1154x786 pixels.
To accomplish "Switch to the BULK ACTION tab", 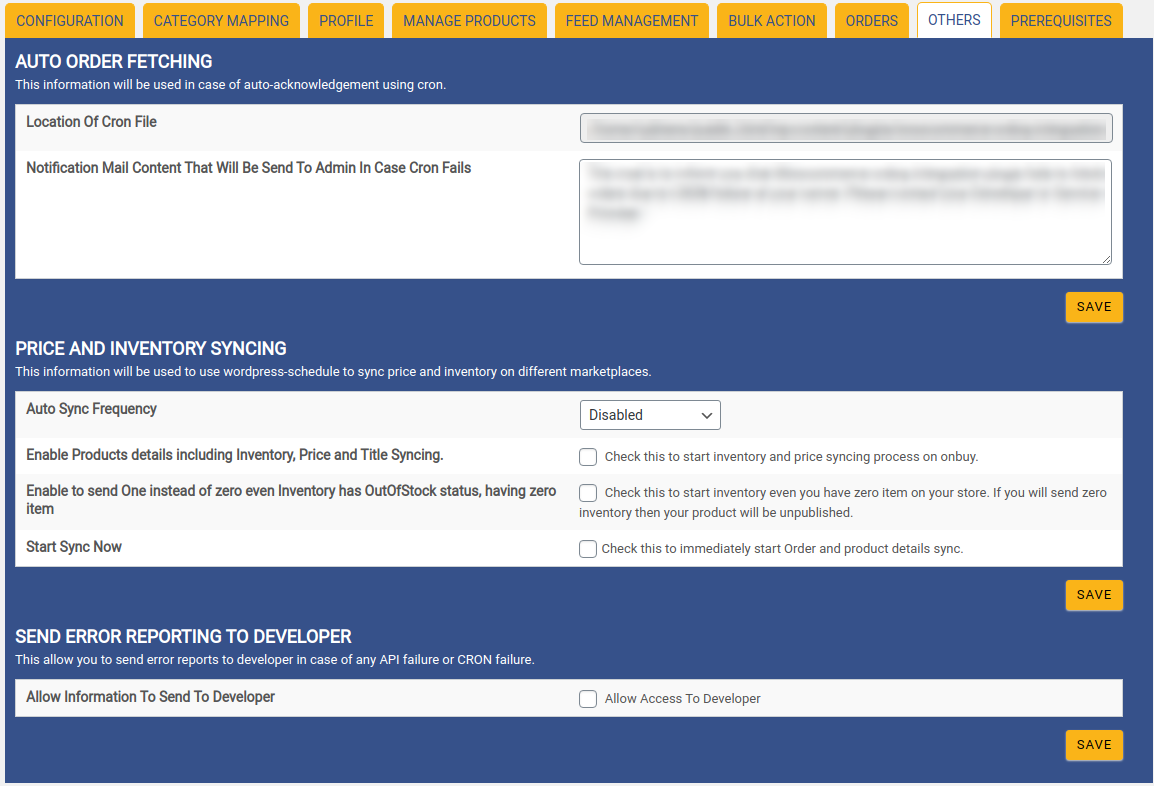I will 771,20.
